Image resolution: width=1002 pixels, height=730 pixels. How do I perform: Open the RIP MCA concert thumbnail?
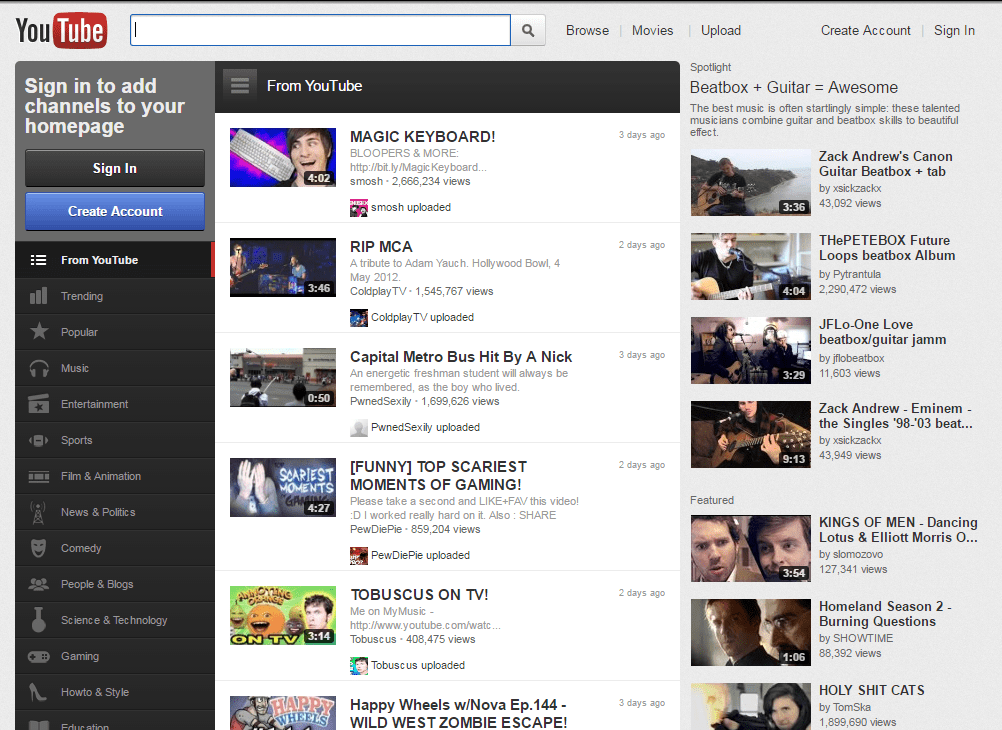(283, 267)
